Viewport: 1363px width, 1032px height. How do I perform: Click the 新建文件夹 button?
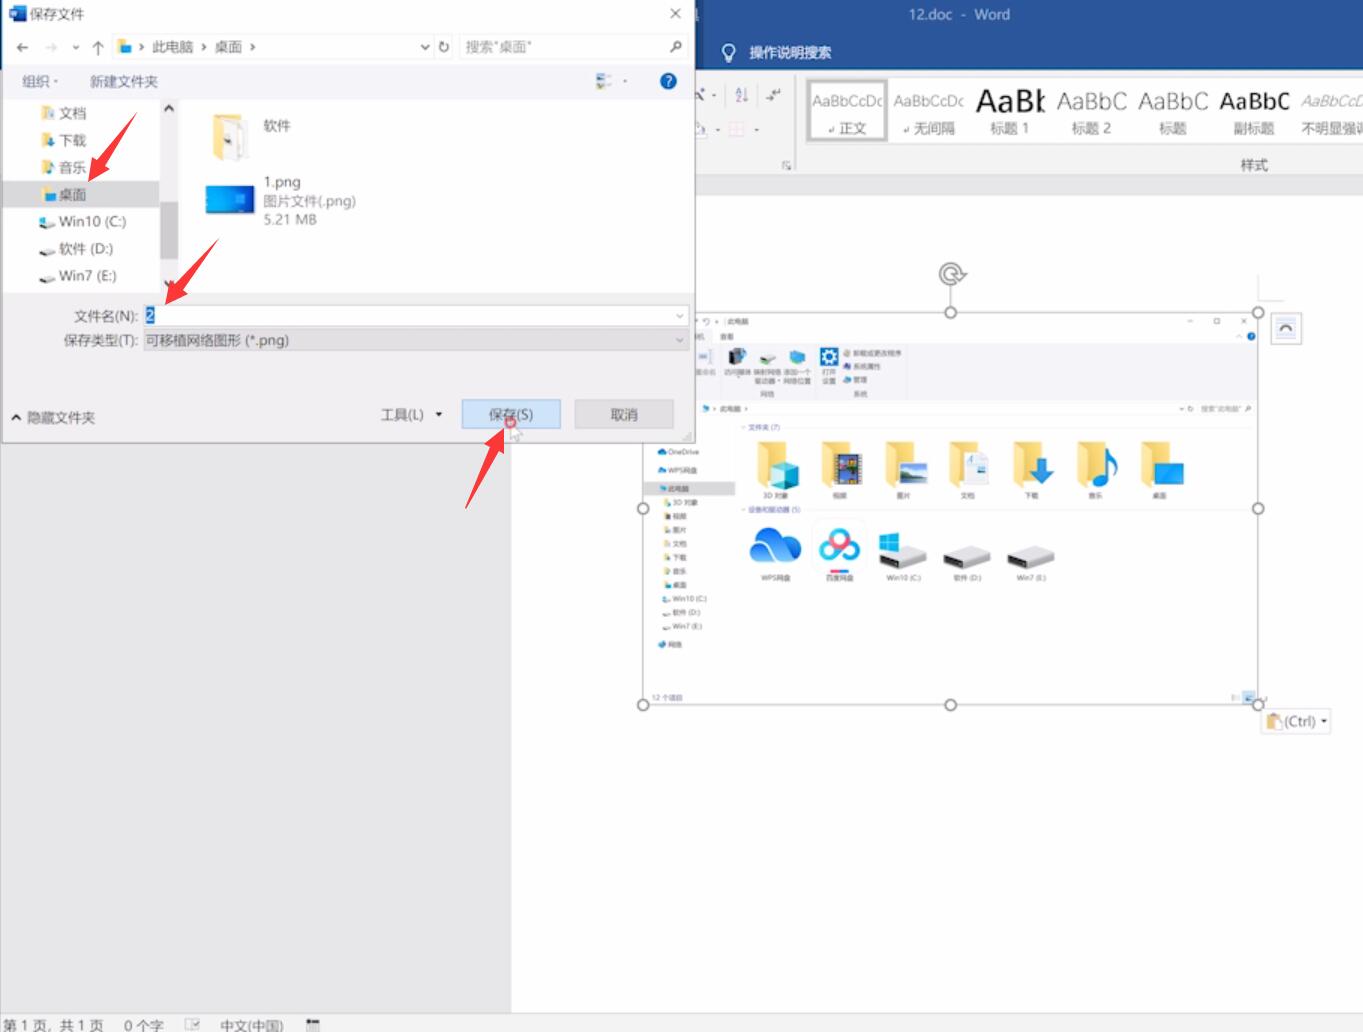(124, 81)
